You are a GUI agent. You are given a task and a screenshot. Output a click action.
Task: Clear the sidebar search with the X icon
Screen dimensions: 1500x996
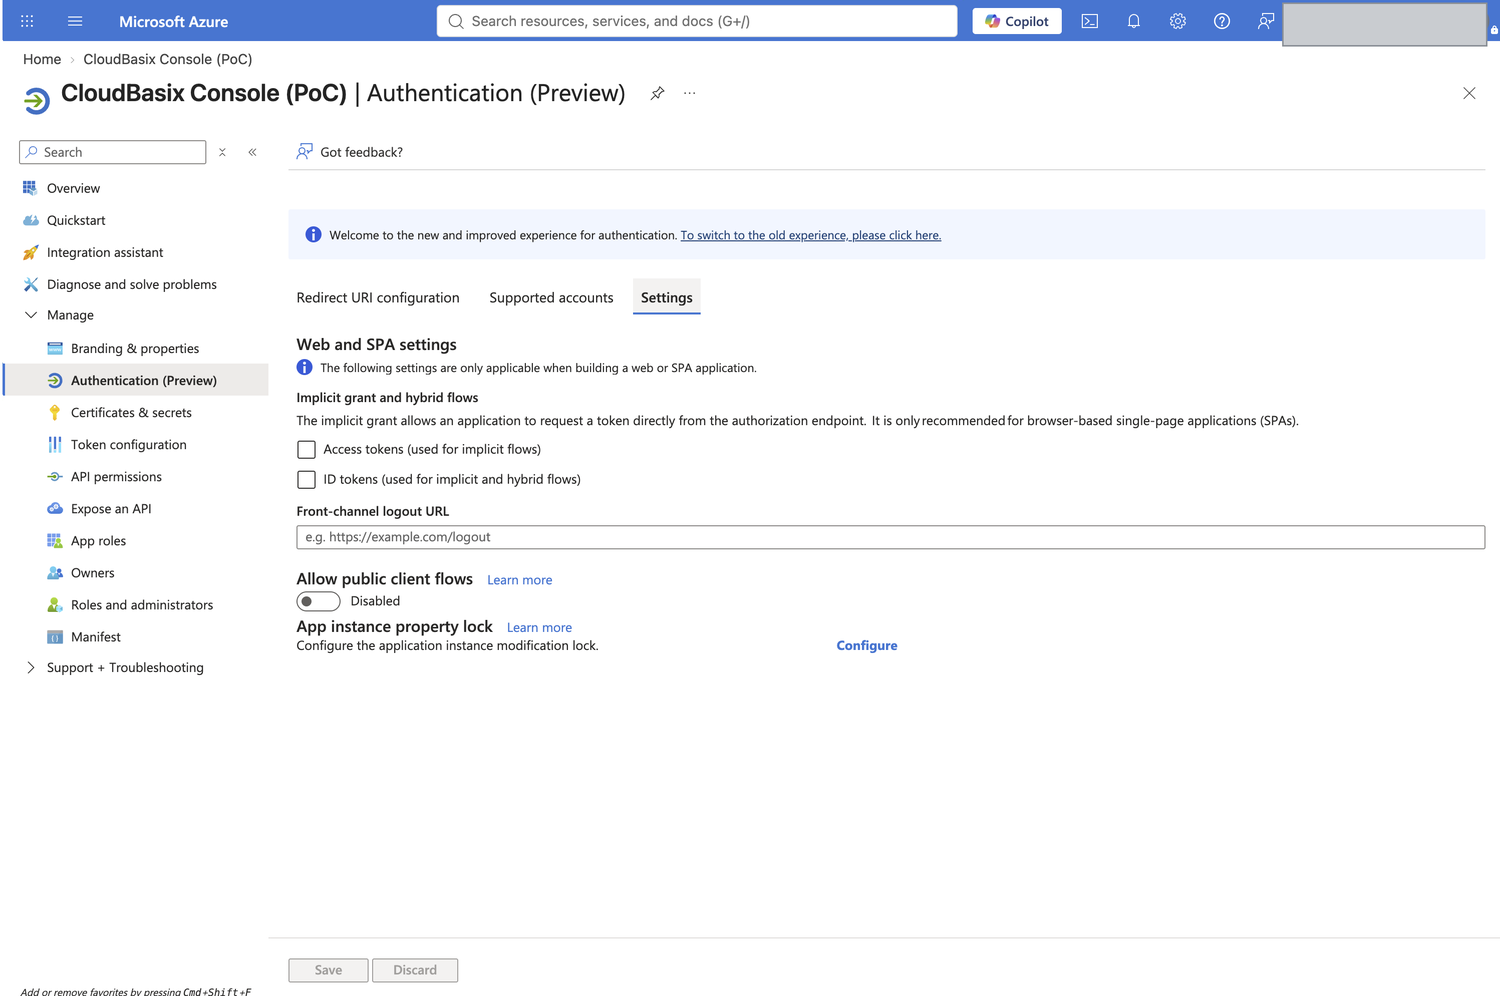[222, 152]
